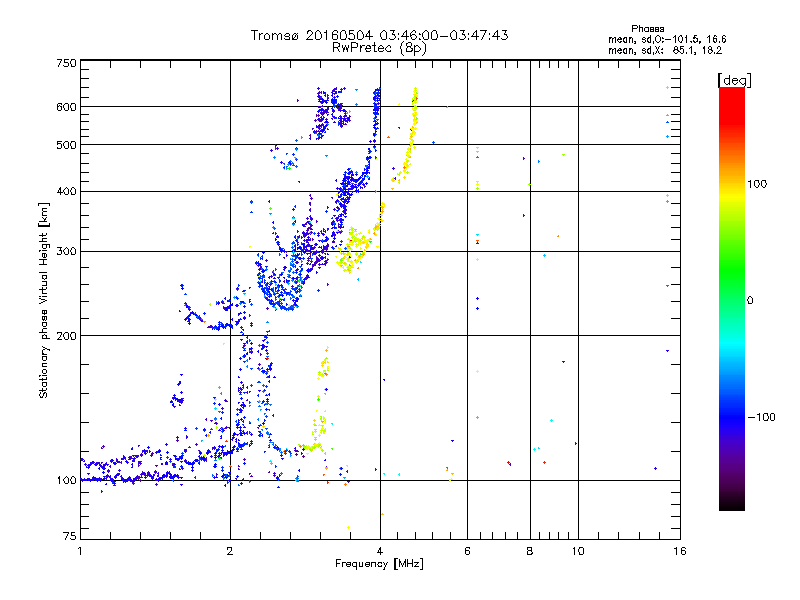Viewport: 800px width, 600px height.
Task: Click the colorbar tick label '100'
Action: point(757,184)
